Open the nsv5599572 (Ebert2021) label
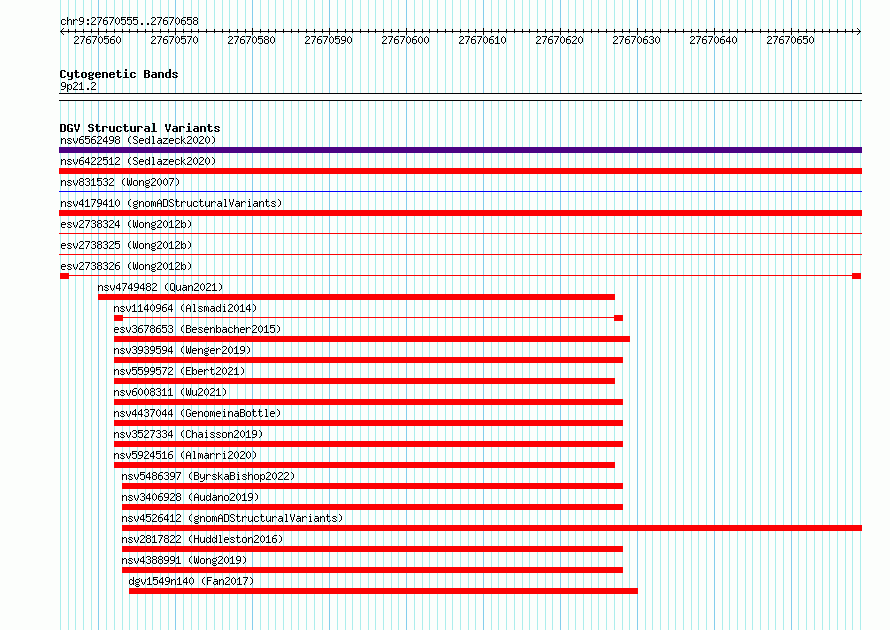Screen dimensions: 890x630 179,371
